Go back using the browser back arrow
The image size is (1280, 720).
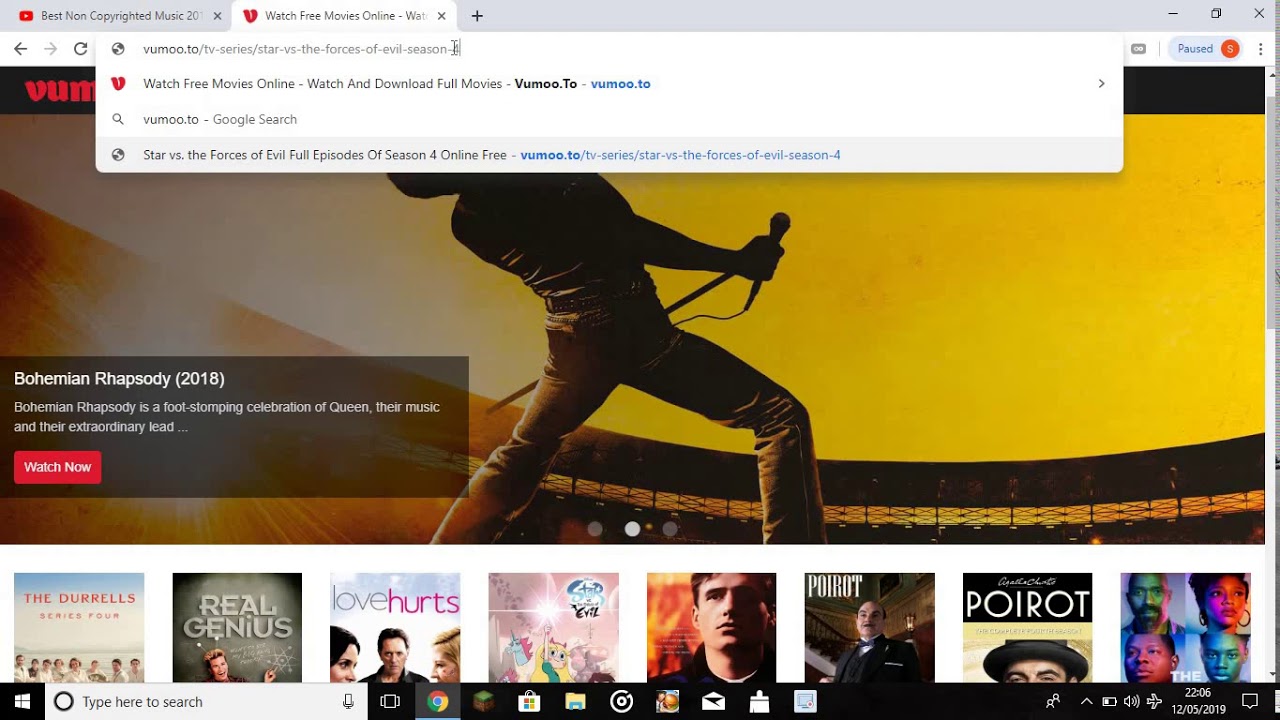tap(20, 49)
